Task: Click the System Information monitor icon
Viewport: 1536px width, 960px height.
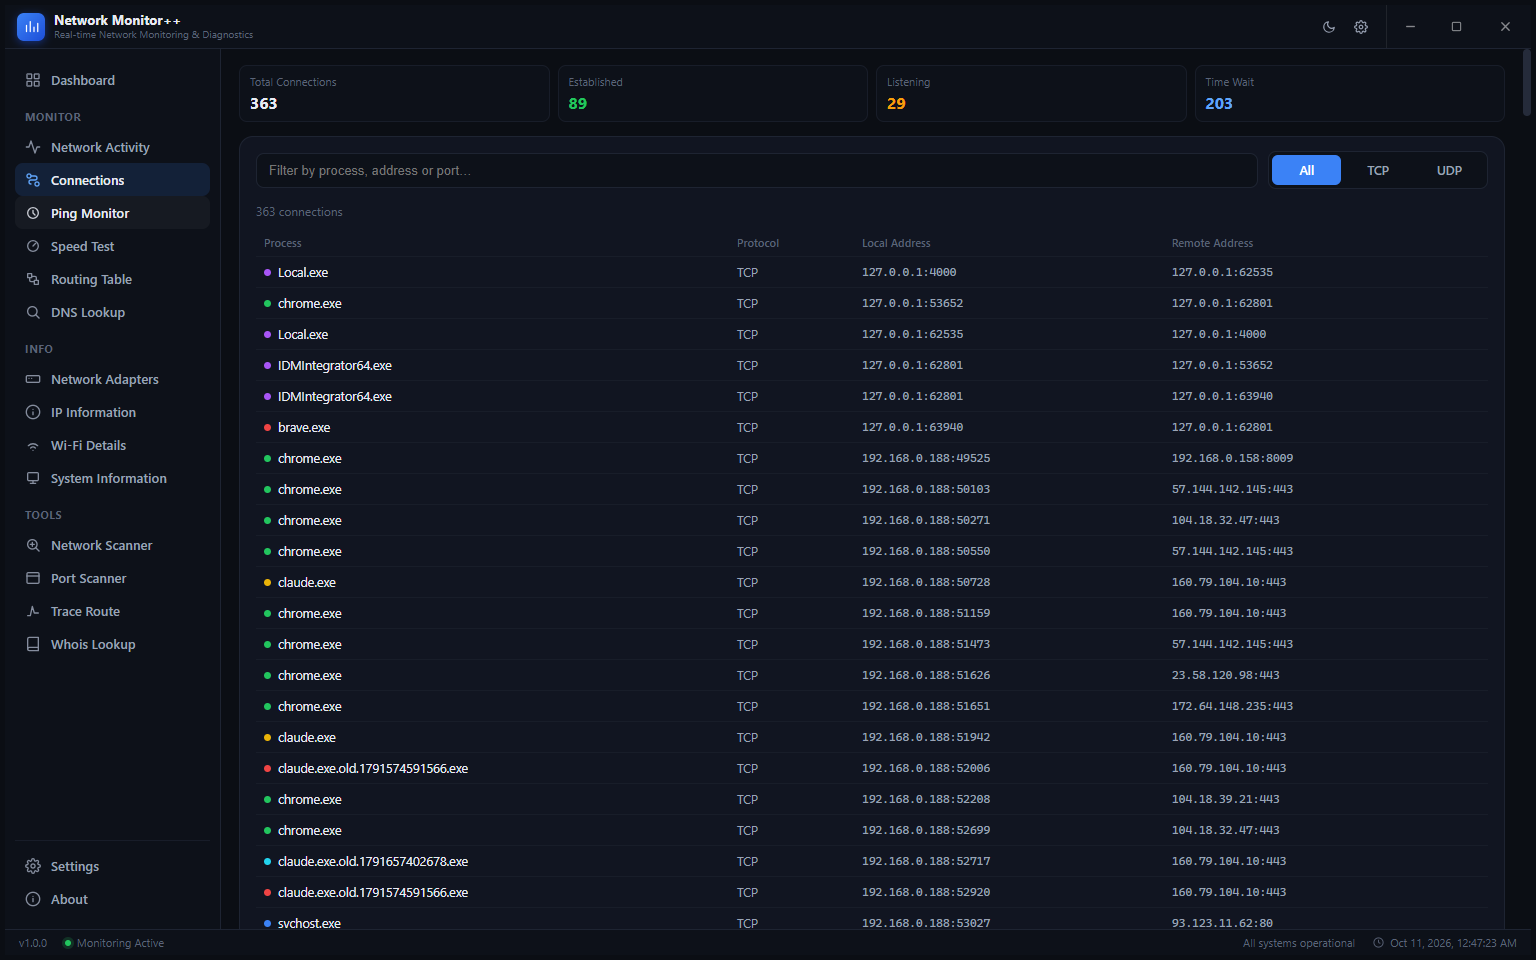Action: [x=33, y=478]
